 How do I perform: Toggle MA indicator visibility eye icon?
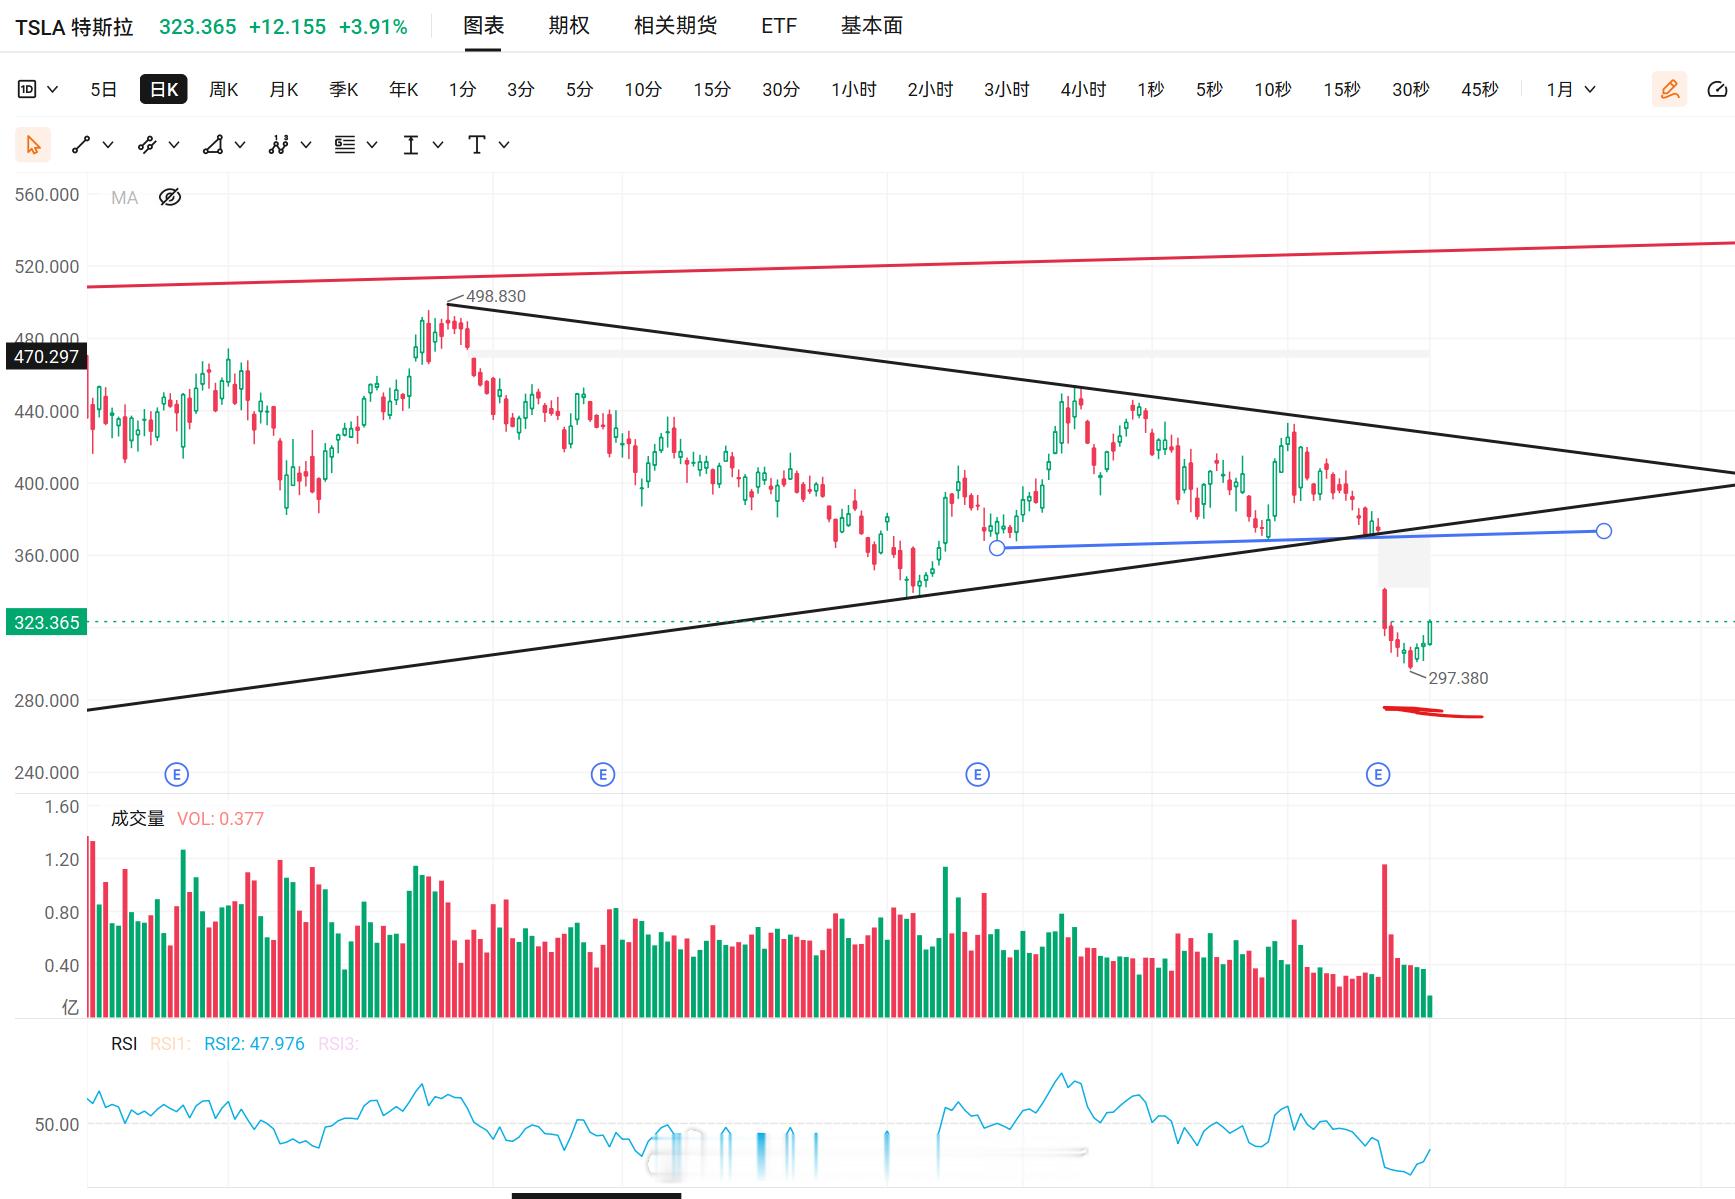click(170, 197)
